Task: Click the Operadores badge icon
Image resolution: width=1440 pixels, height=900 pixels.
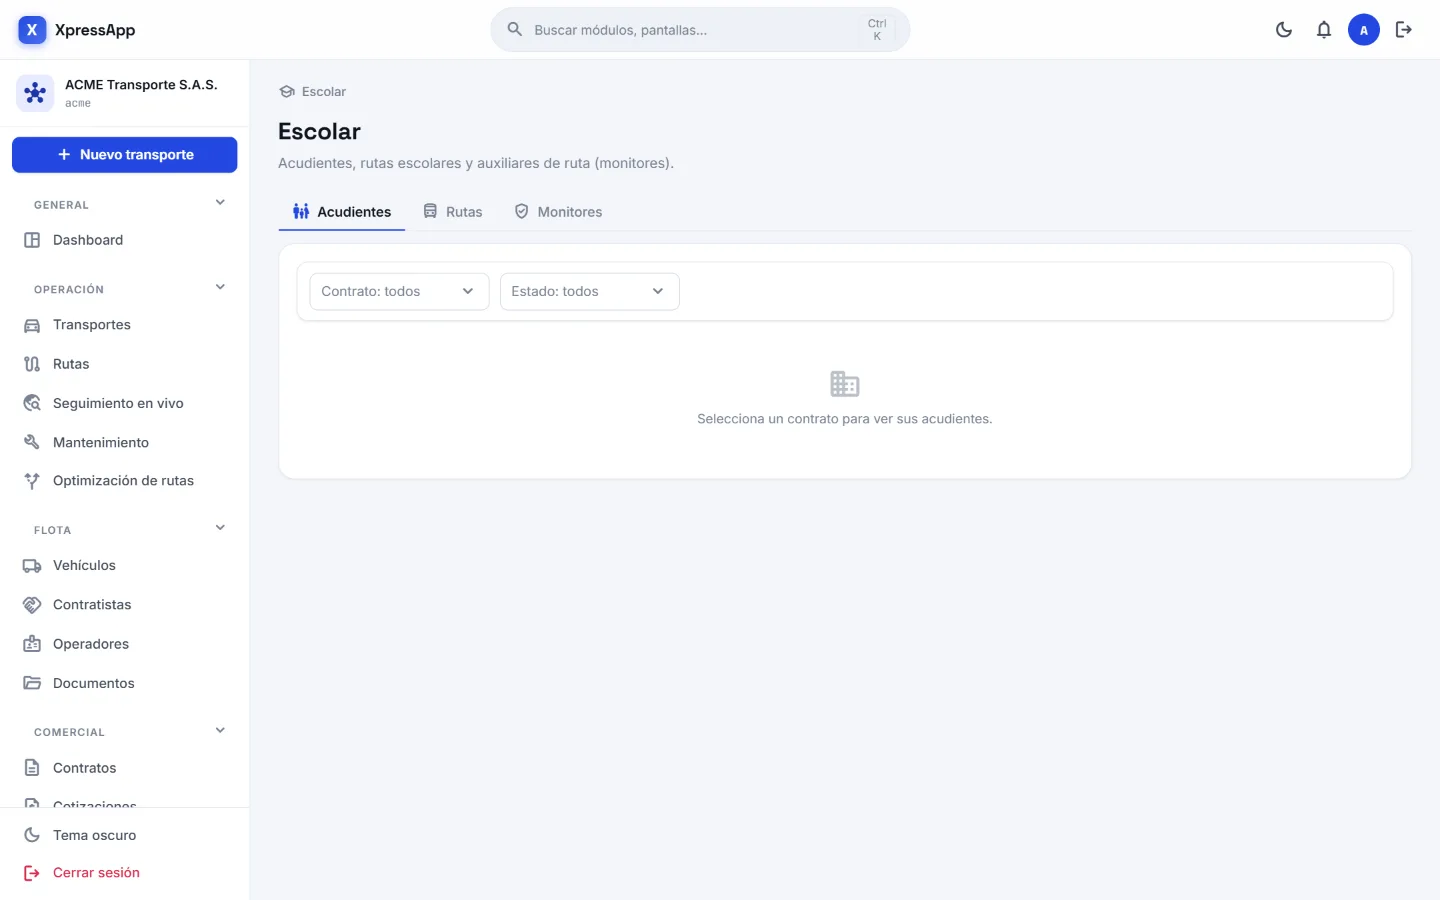Action: click(x=32, y=644)
